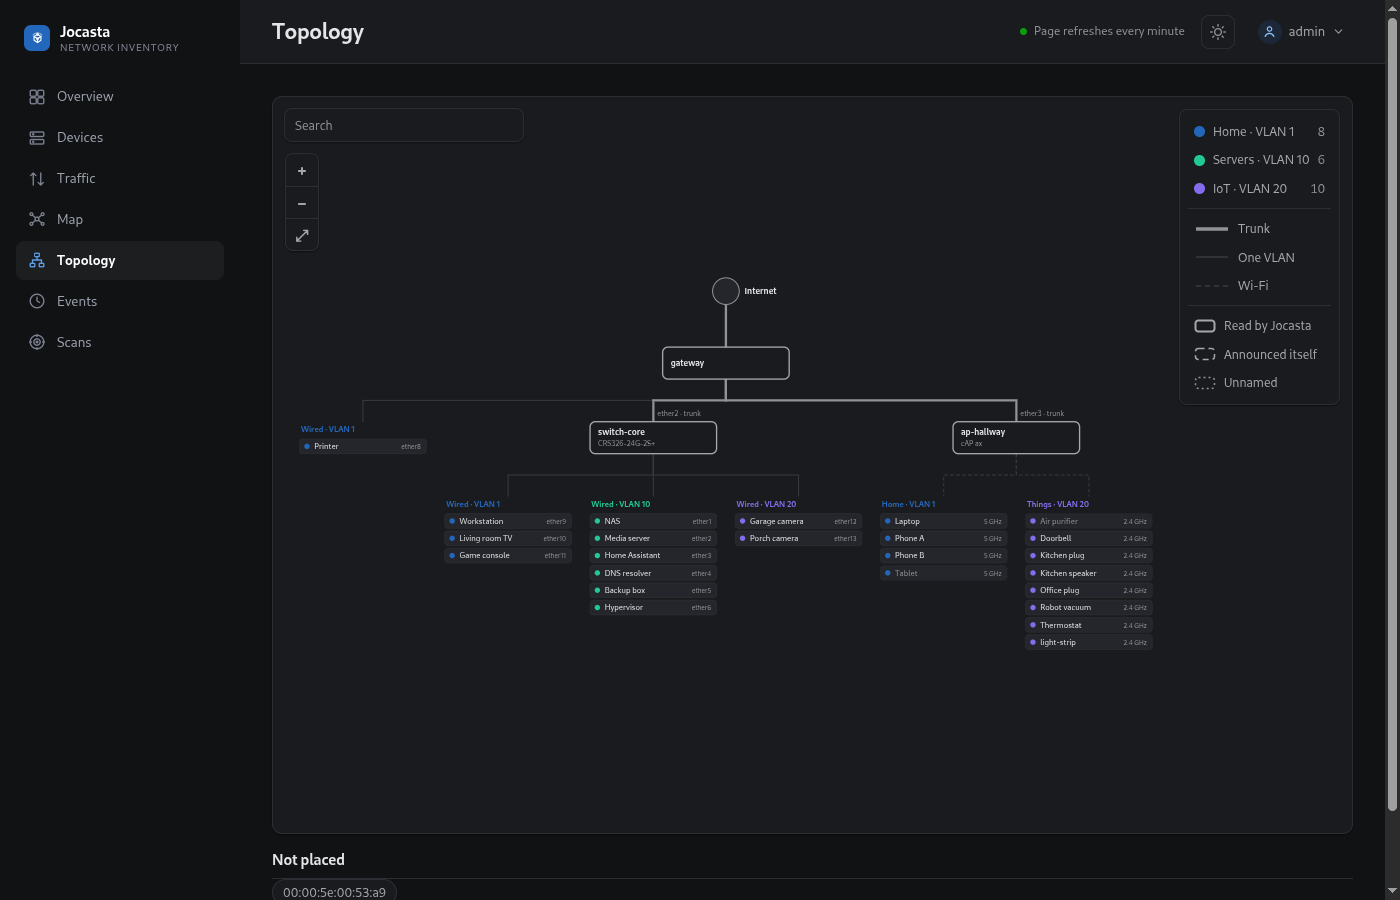Click the Home VLAN 1 blue swatch
Screen dimensions: 1400x900
[1200, 132]
